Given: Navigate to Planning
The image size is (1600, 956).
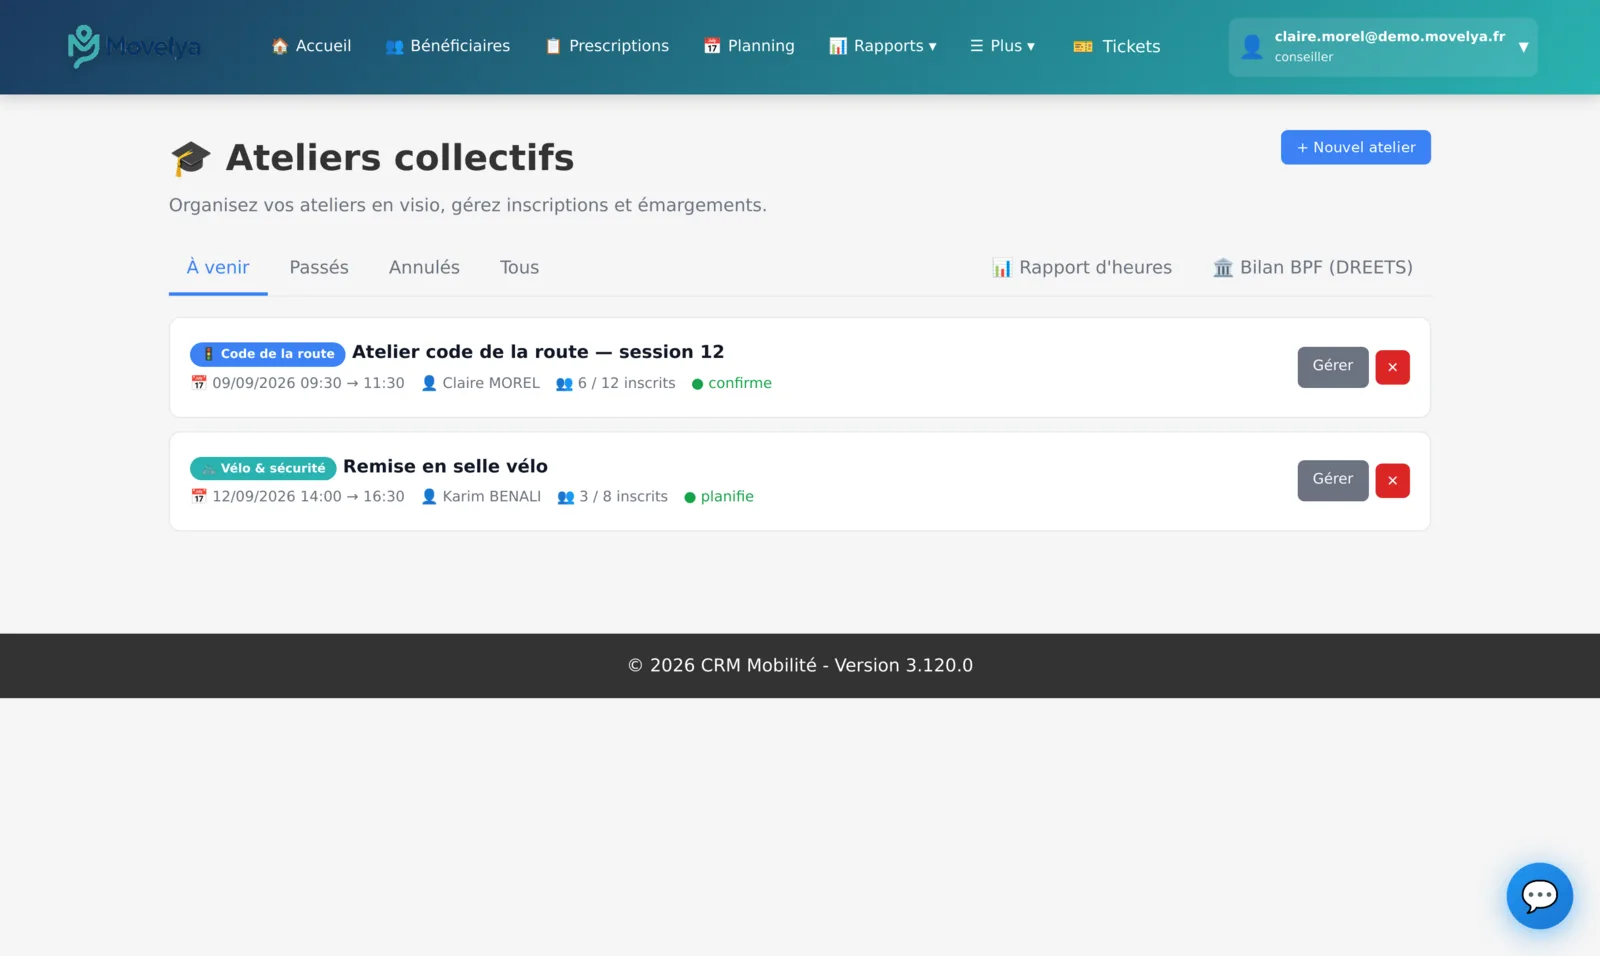Looking at the screenshot, I should tap(749, 46).
